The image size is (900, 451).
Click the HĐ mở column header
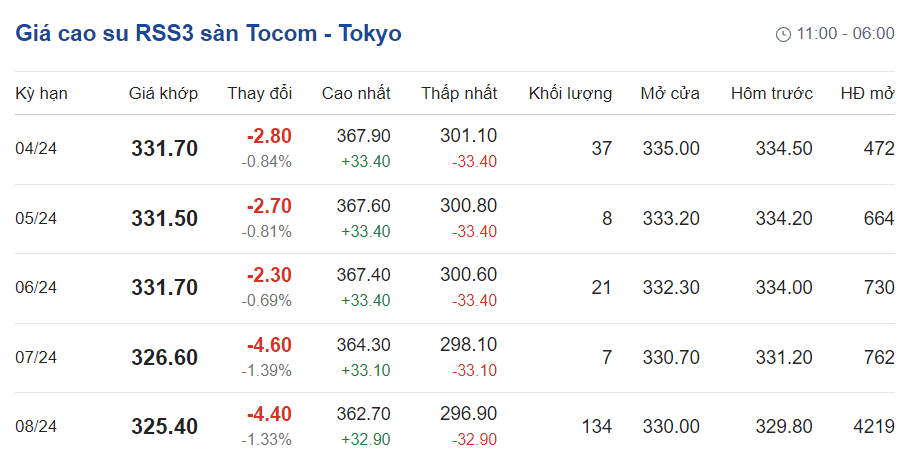point(867,94)
